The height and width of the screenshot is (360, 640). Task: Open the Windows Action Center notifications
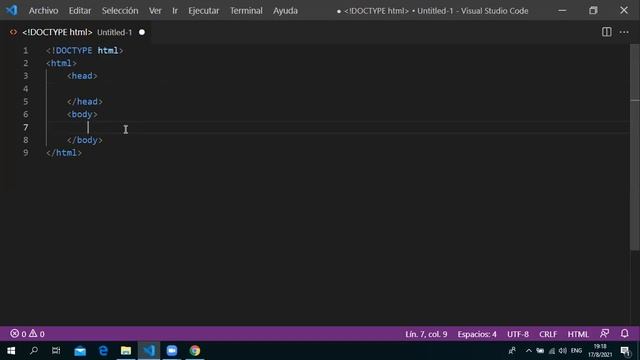pos(625,351)
